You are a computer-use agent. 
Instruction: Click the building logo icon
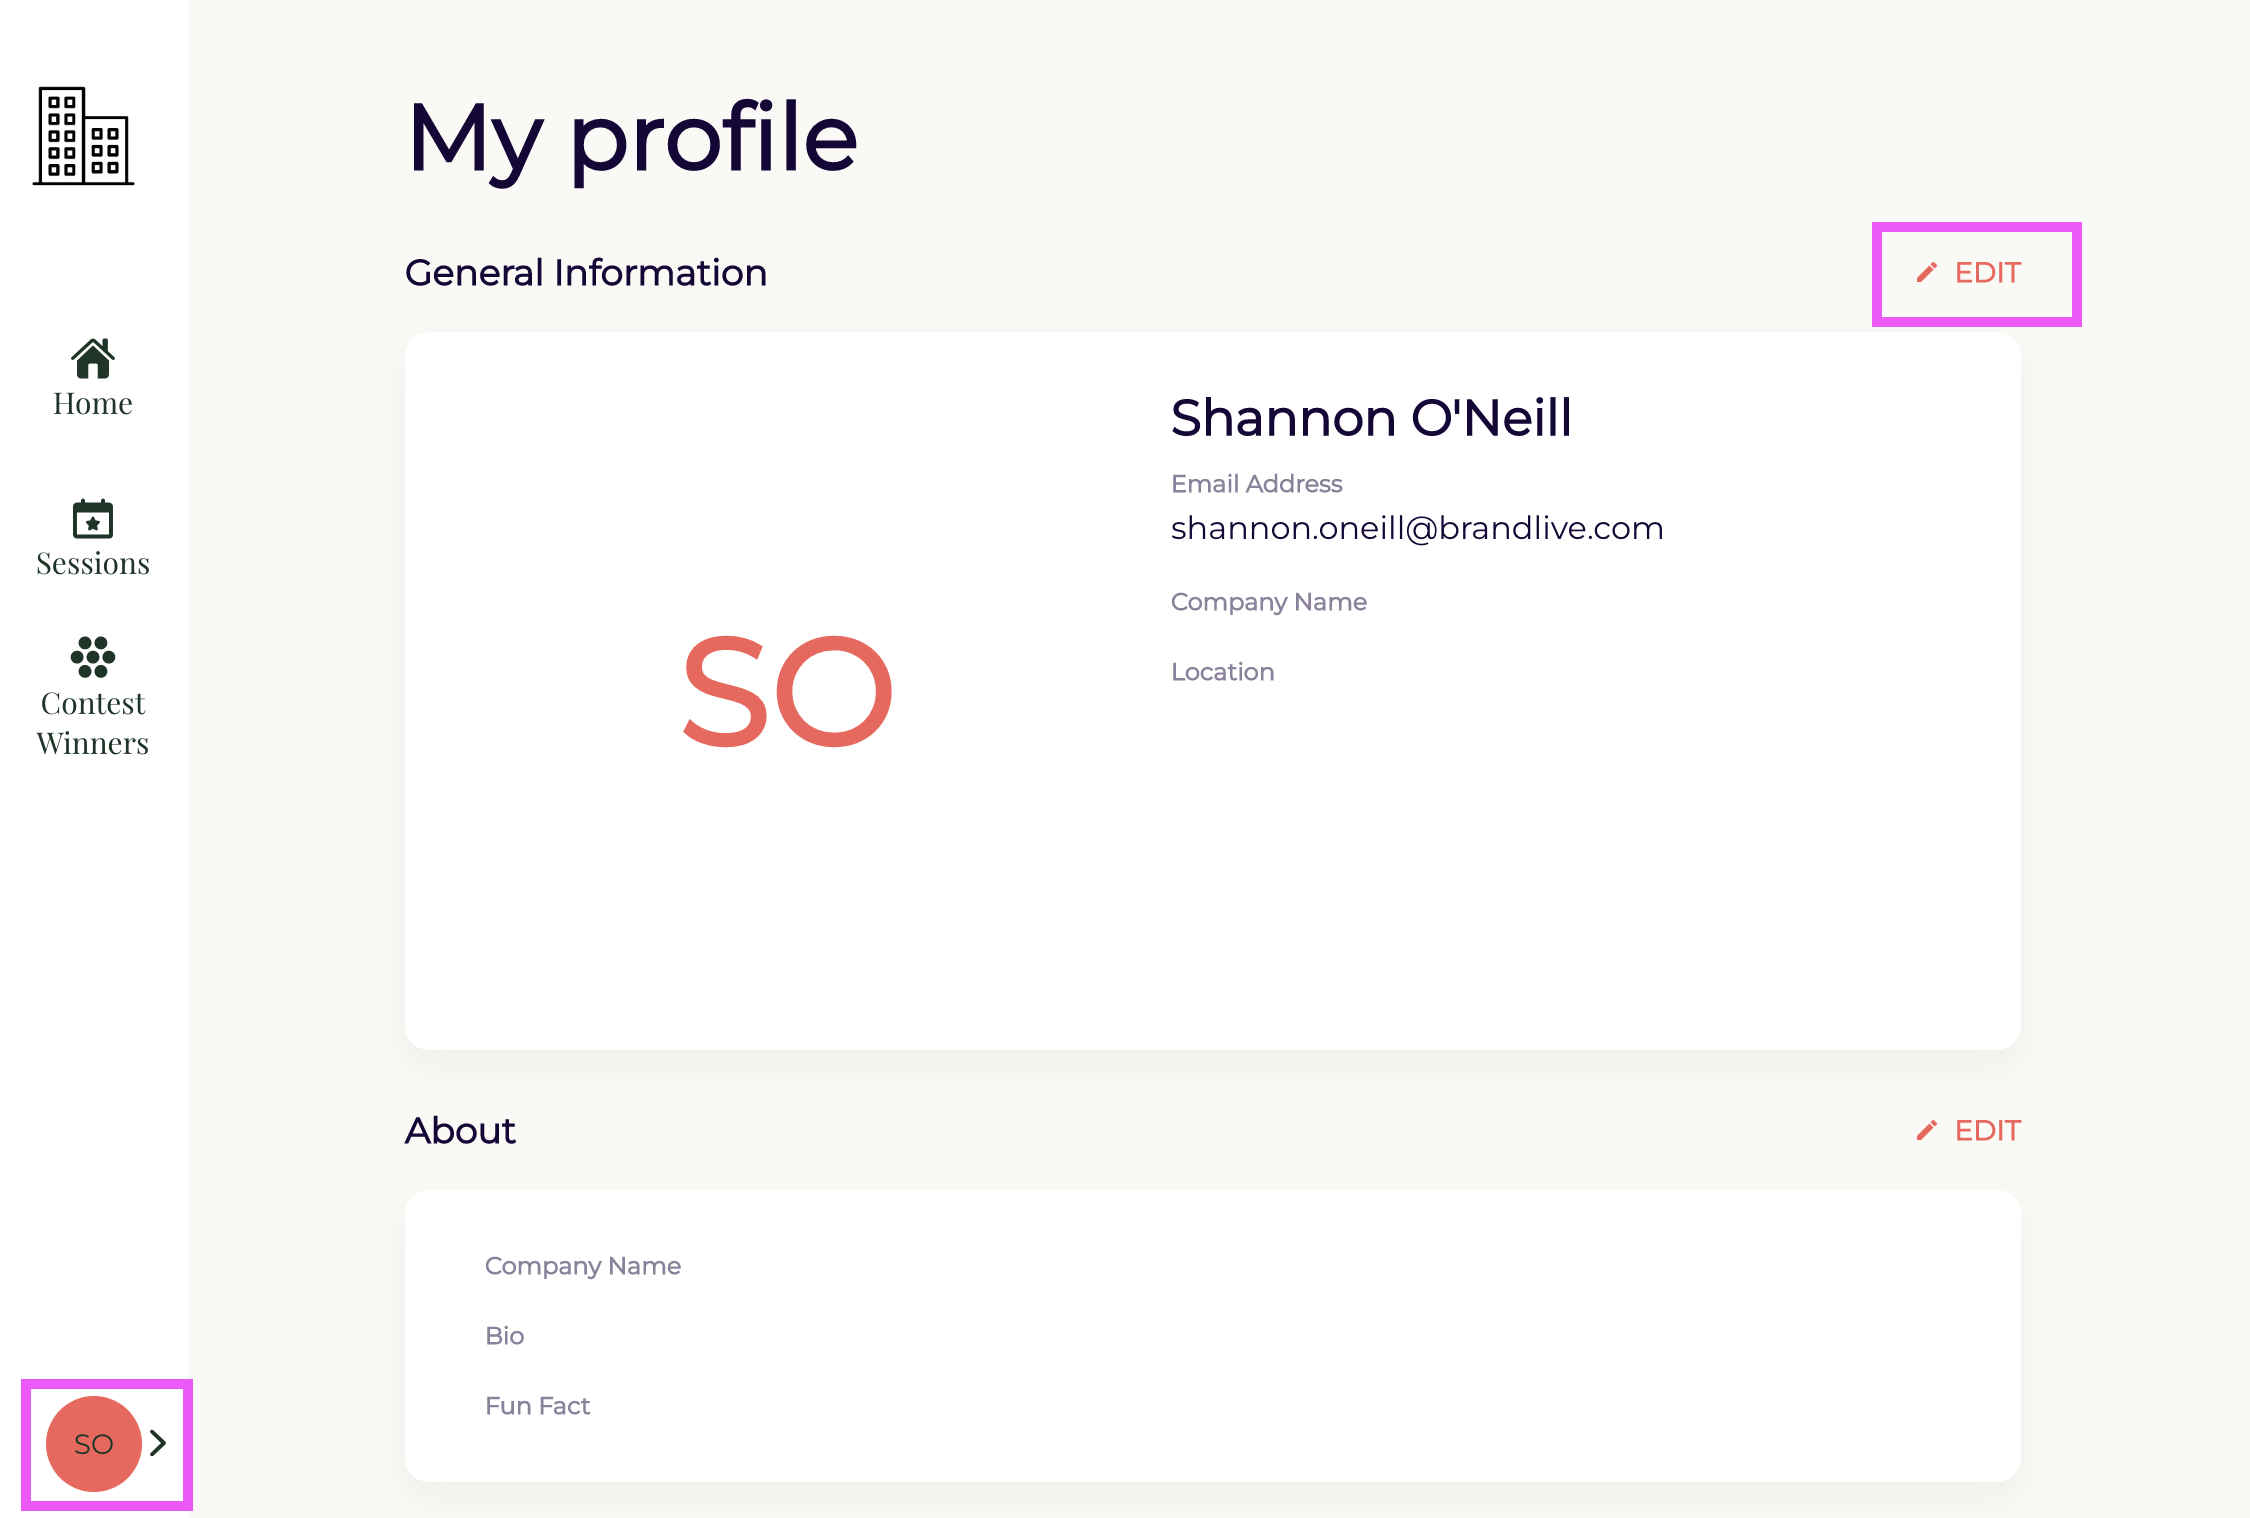[84, 136]
